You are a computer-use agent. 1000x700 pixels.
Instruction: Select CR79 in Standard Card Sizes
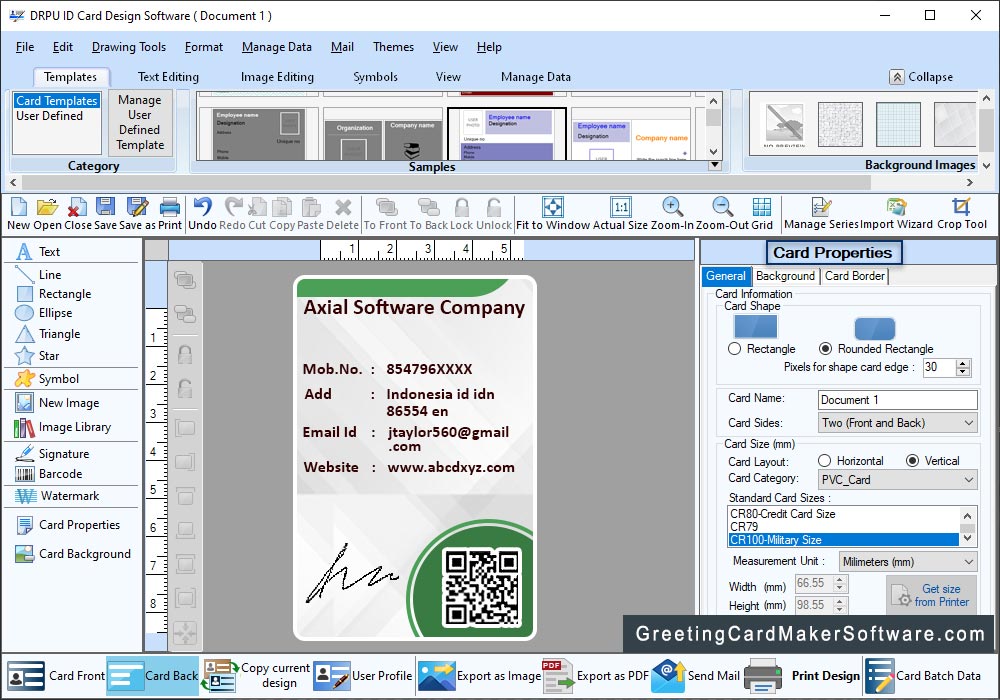[843, 527]
